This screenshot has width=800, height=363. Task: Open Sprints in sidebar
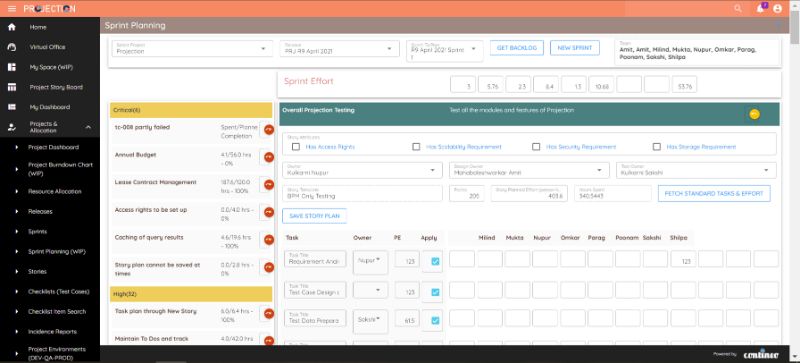tap(38, 231)
